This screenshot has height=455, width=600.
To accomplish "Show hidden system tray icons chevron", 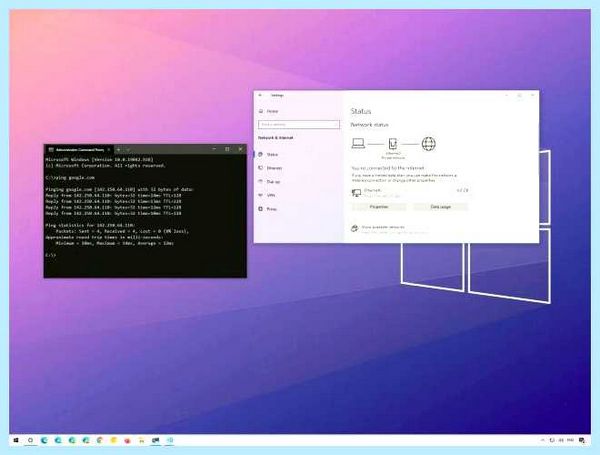I will 543,440.
